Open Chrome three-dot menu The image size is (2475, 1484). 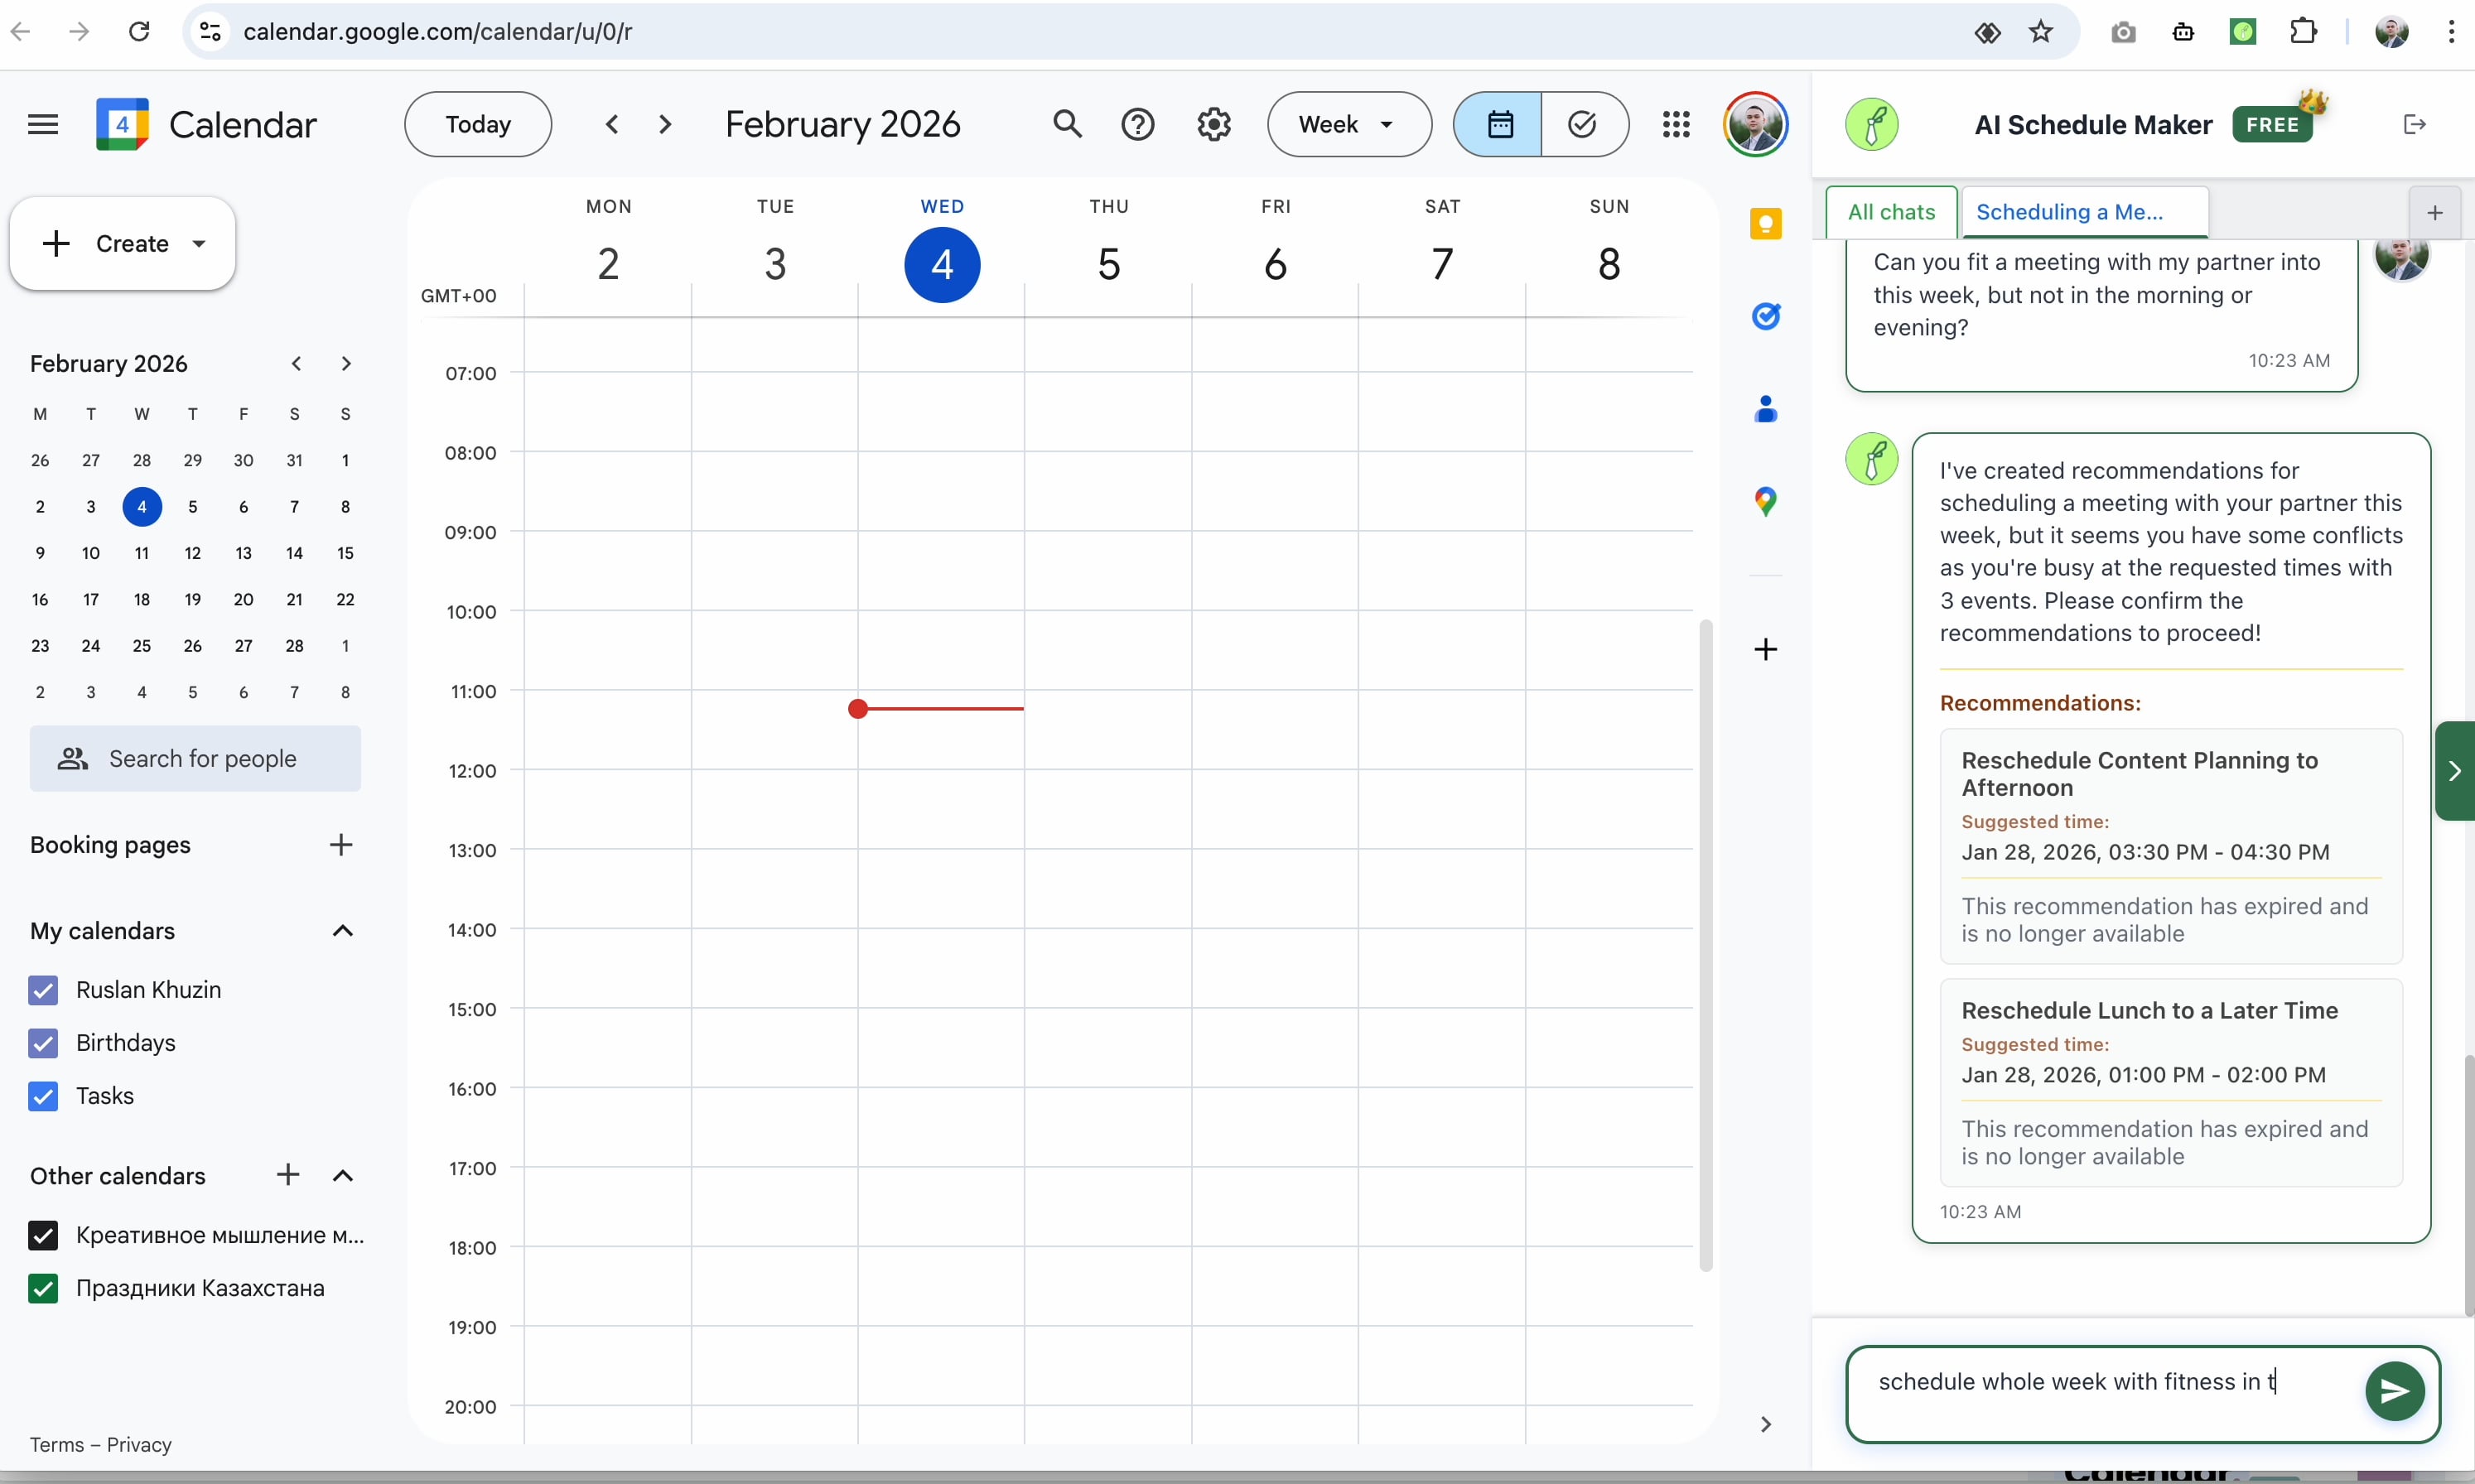[2451, 32]
